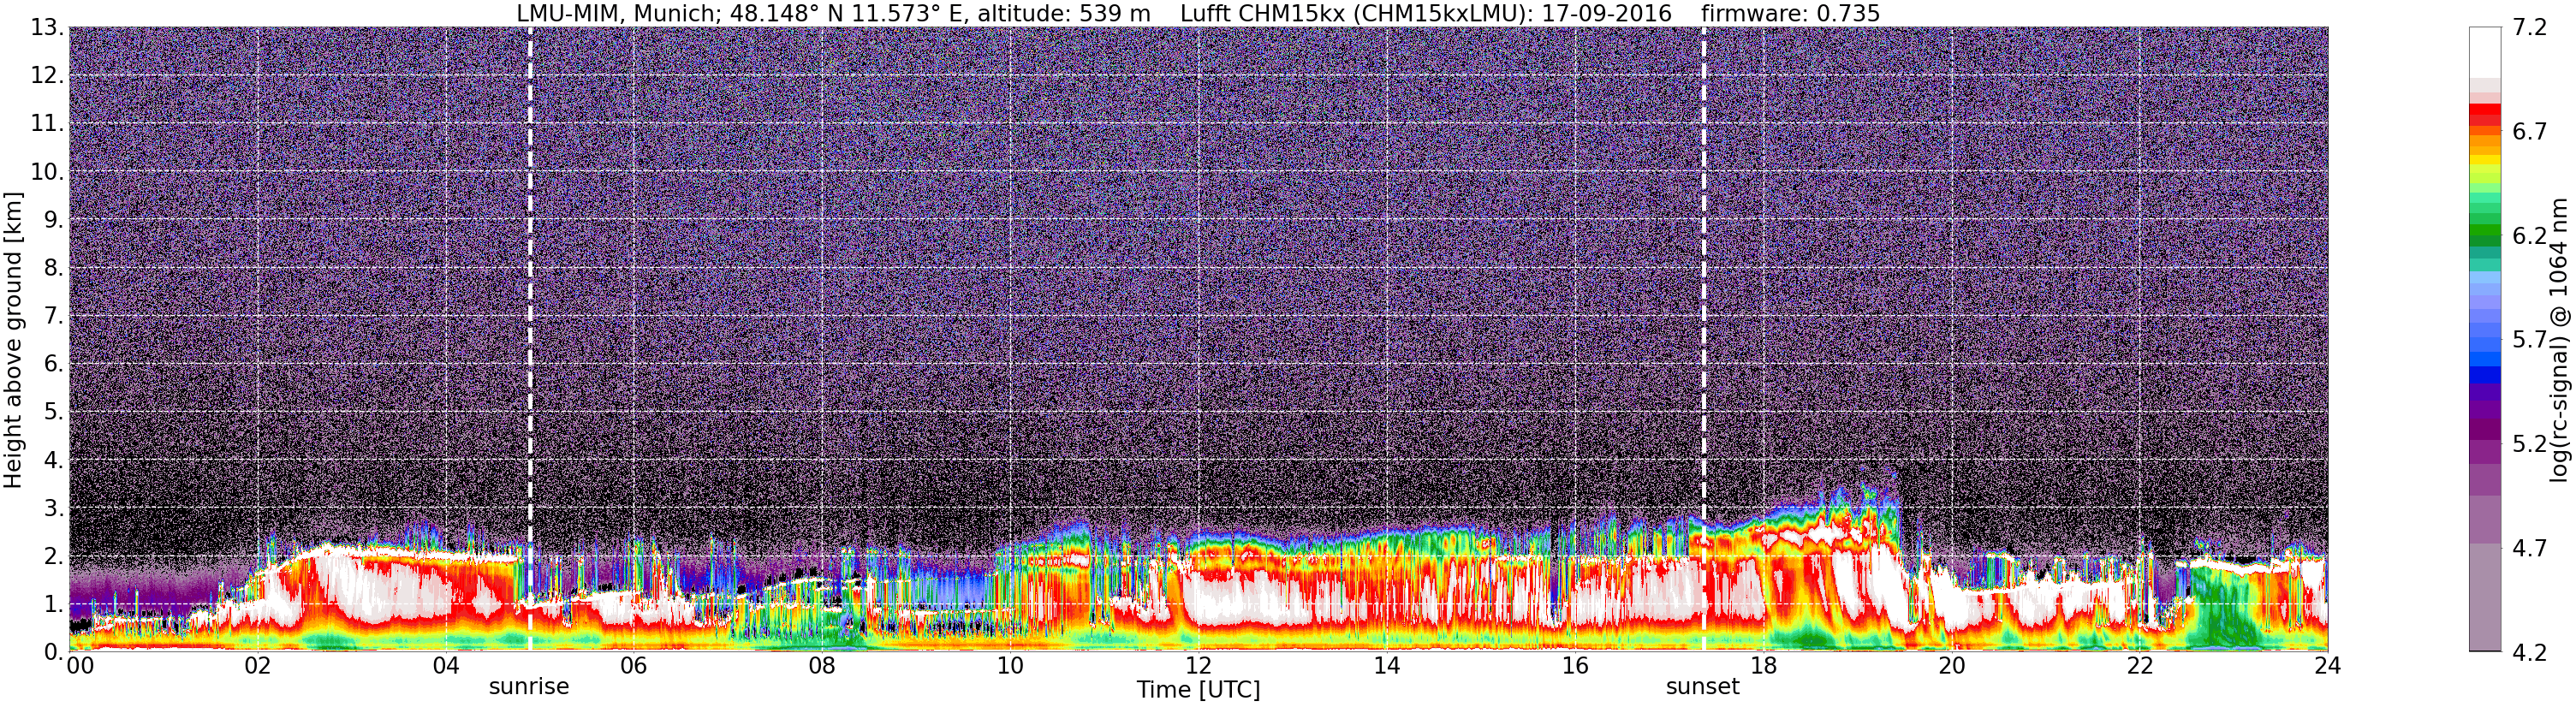The height and width of the screenshot is (707, 2576).
Task: Click the y-axis tick label 11.
Action: (x=46, y=123)
